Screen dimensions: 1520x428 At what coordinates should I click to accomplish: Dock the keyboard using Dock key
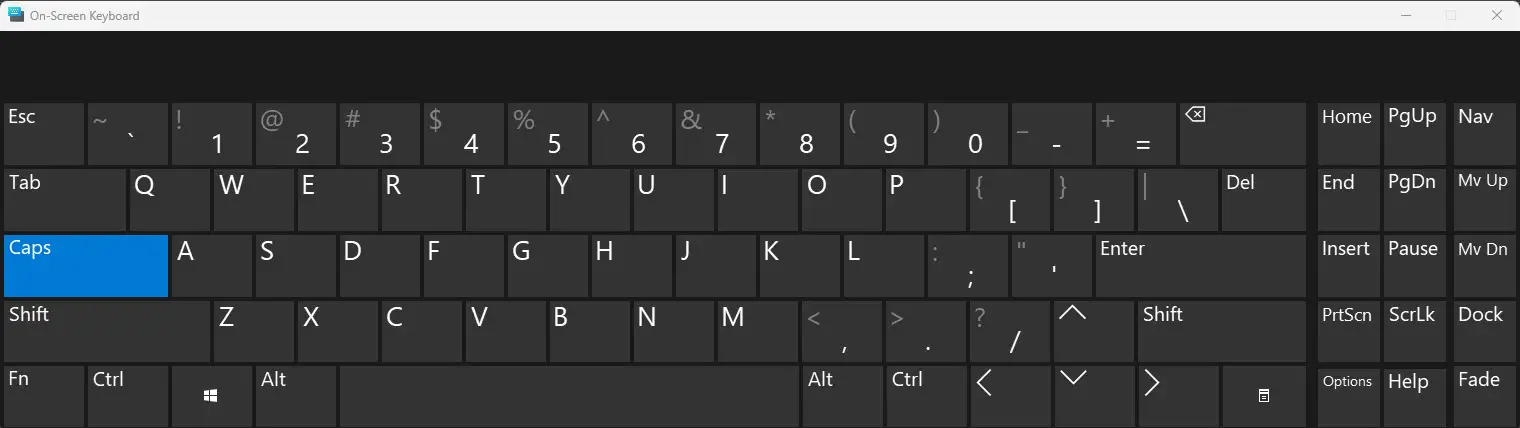[1482, 332]
